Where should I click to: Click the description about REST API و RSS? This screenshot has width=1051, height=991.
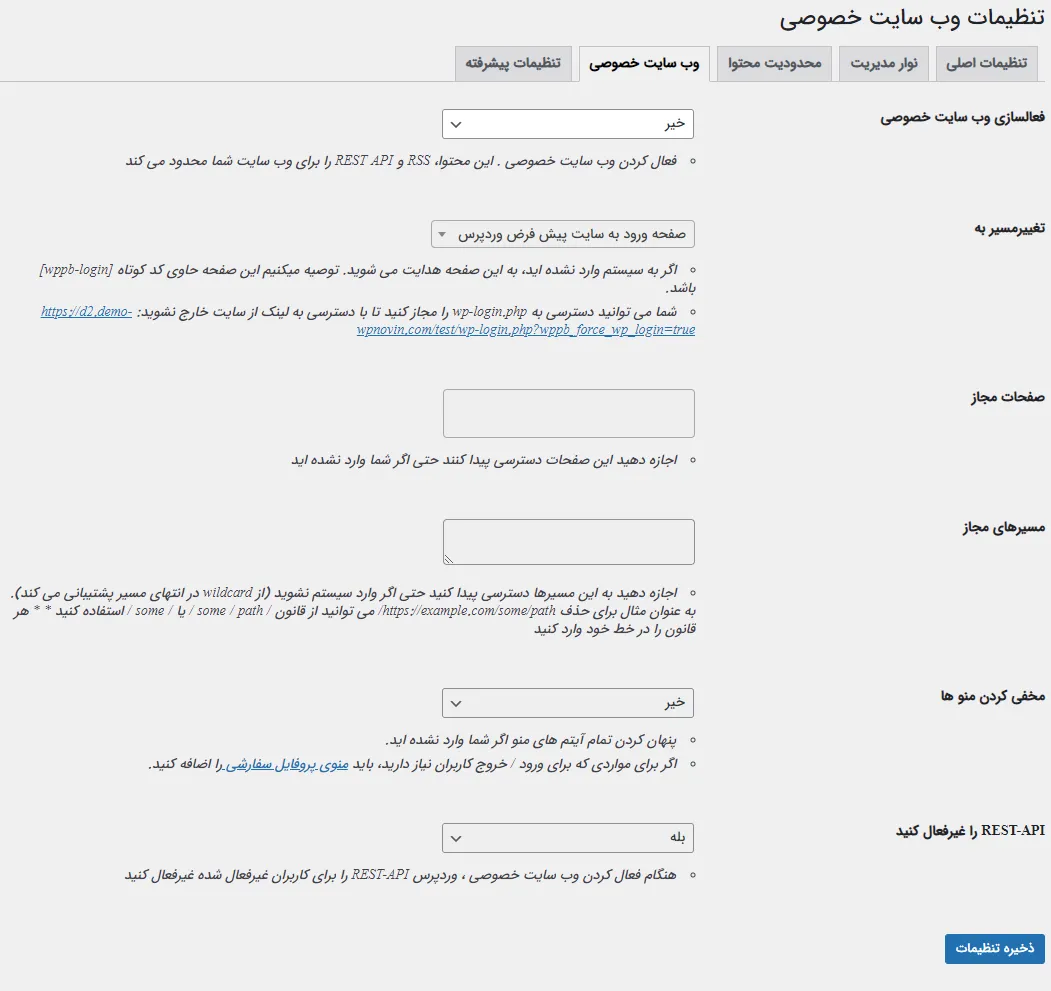tap(401, 161)
